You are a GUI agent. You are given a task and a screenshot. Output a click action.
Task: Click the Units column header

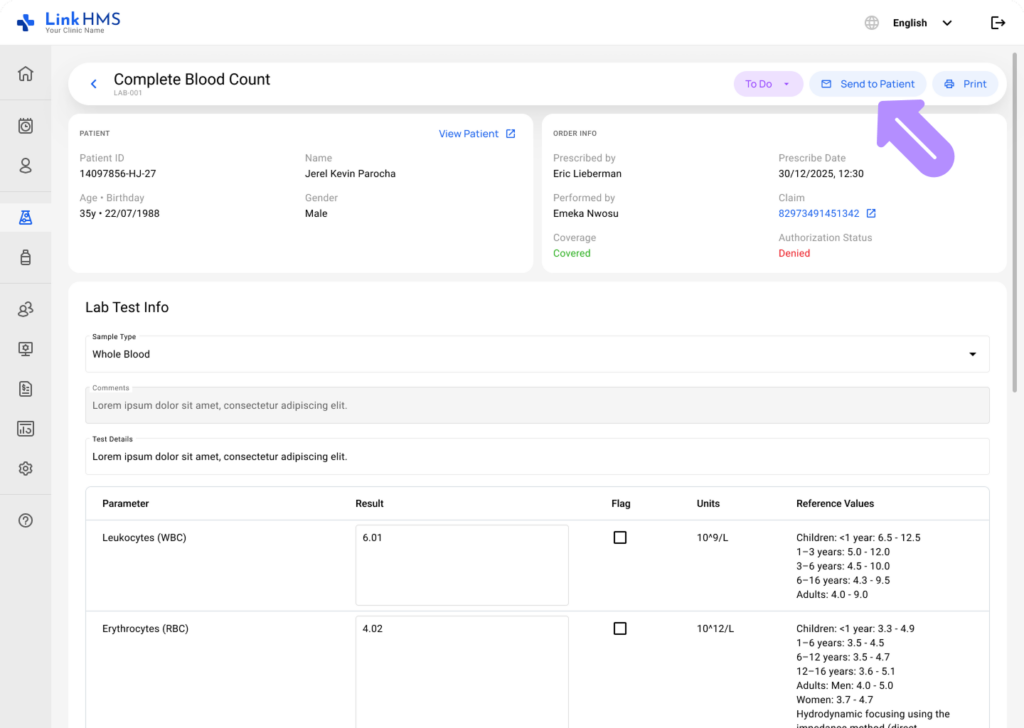[x=708, y=503]
